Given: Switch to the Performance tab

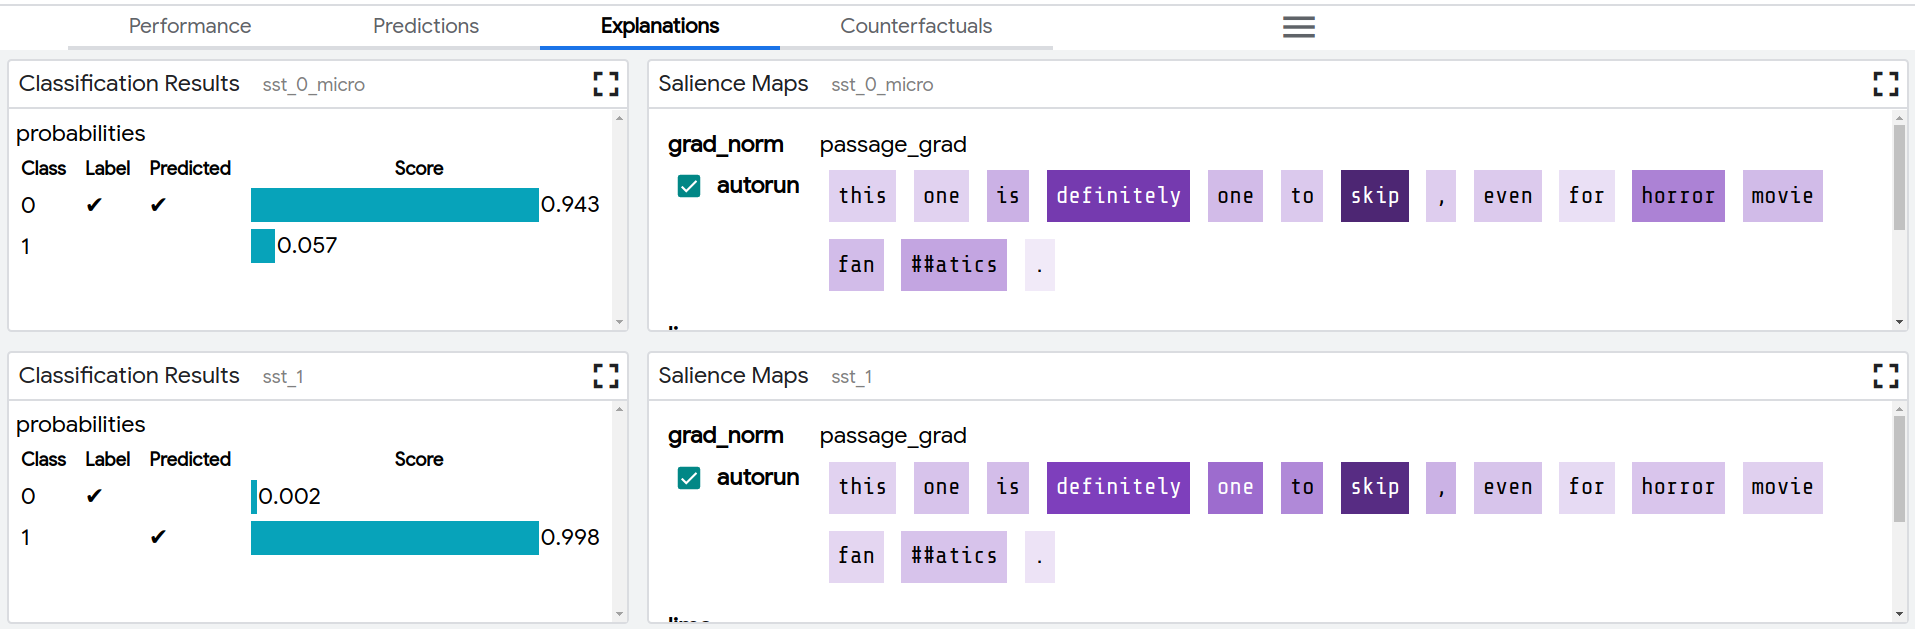Looking at the screenshot, I should tap(190, 26).
